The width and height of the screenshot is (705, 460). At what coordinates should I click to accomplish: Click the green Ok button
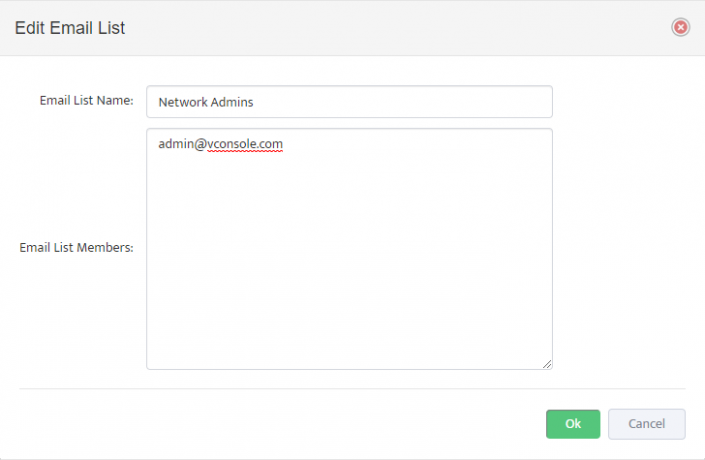coord(573,424)
